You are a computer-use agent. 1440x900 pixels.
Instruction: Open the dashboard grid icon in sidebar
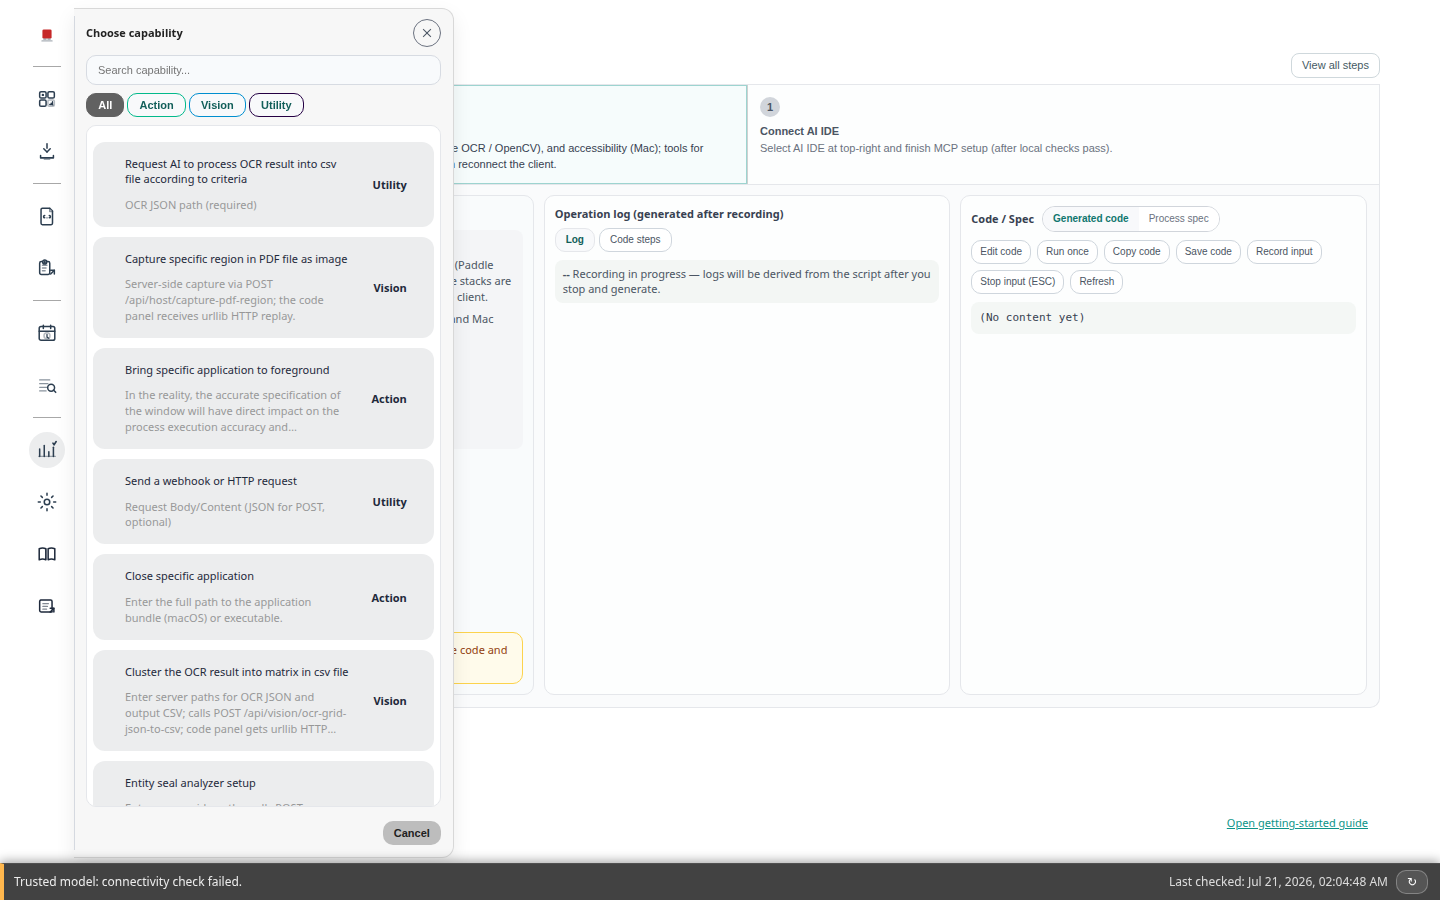47,99
